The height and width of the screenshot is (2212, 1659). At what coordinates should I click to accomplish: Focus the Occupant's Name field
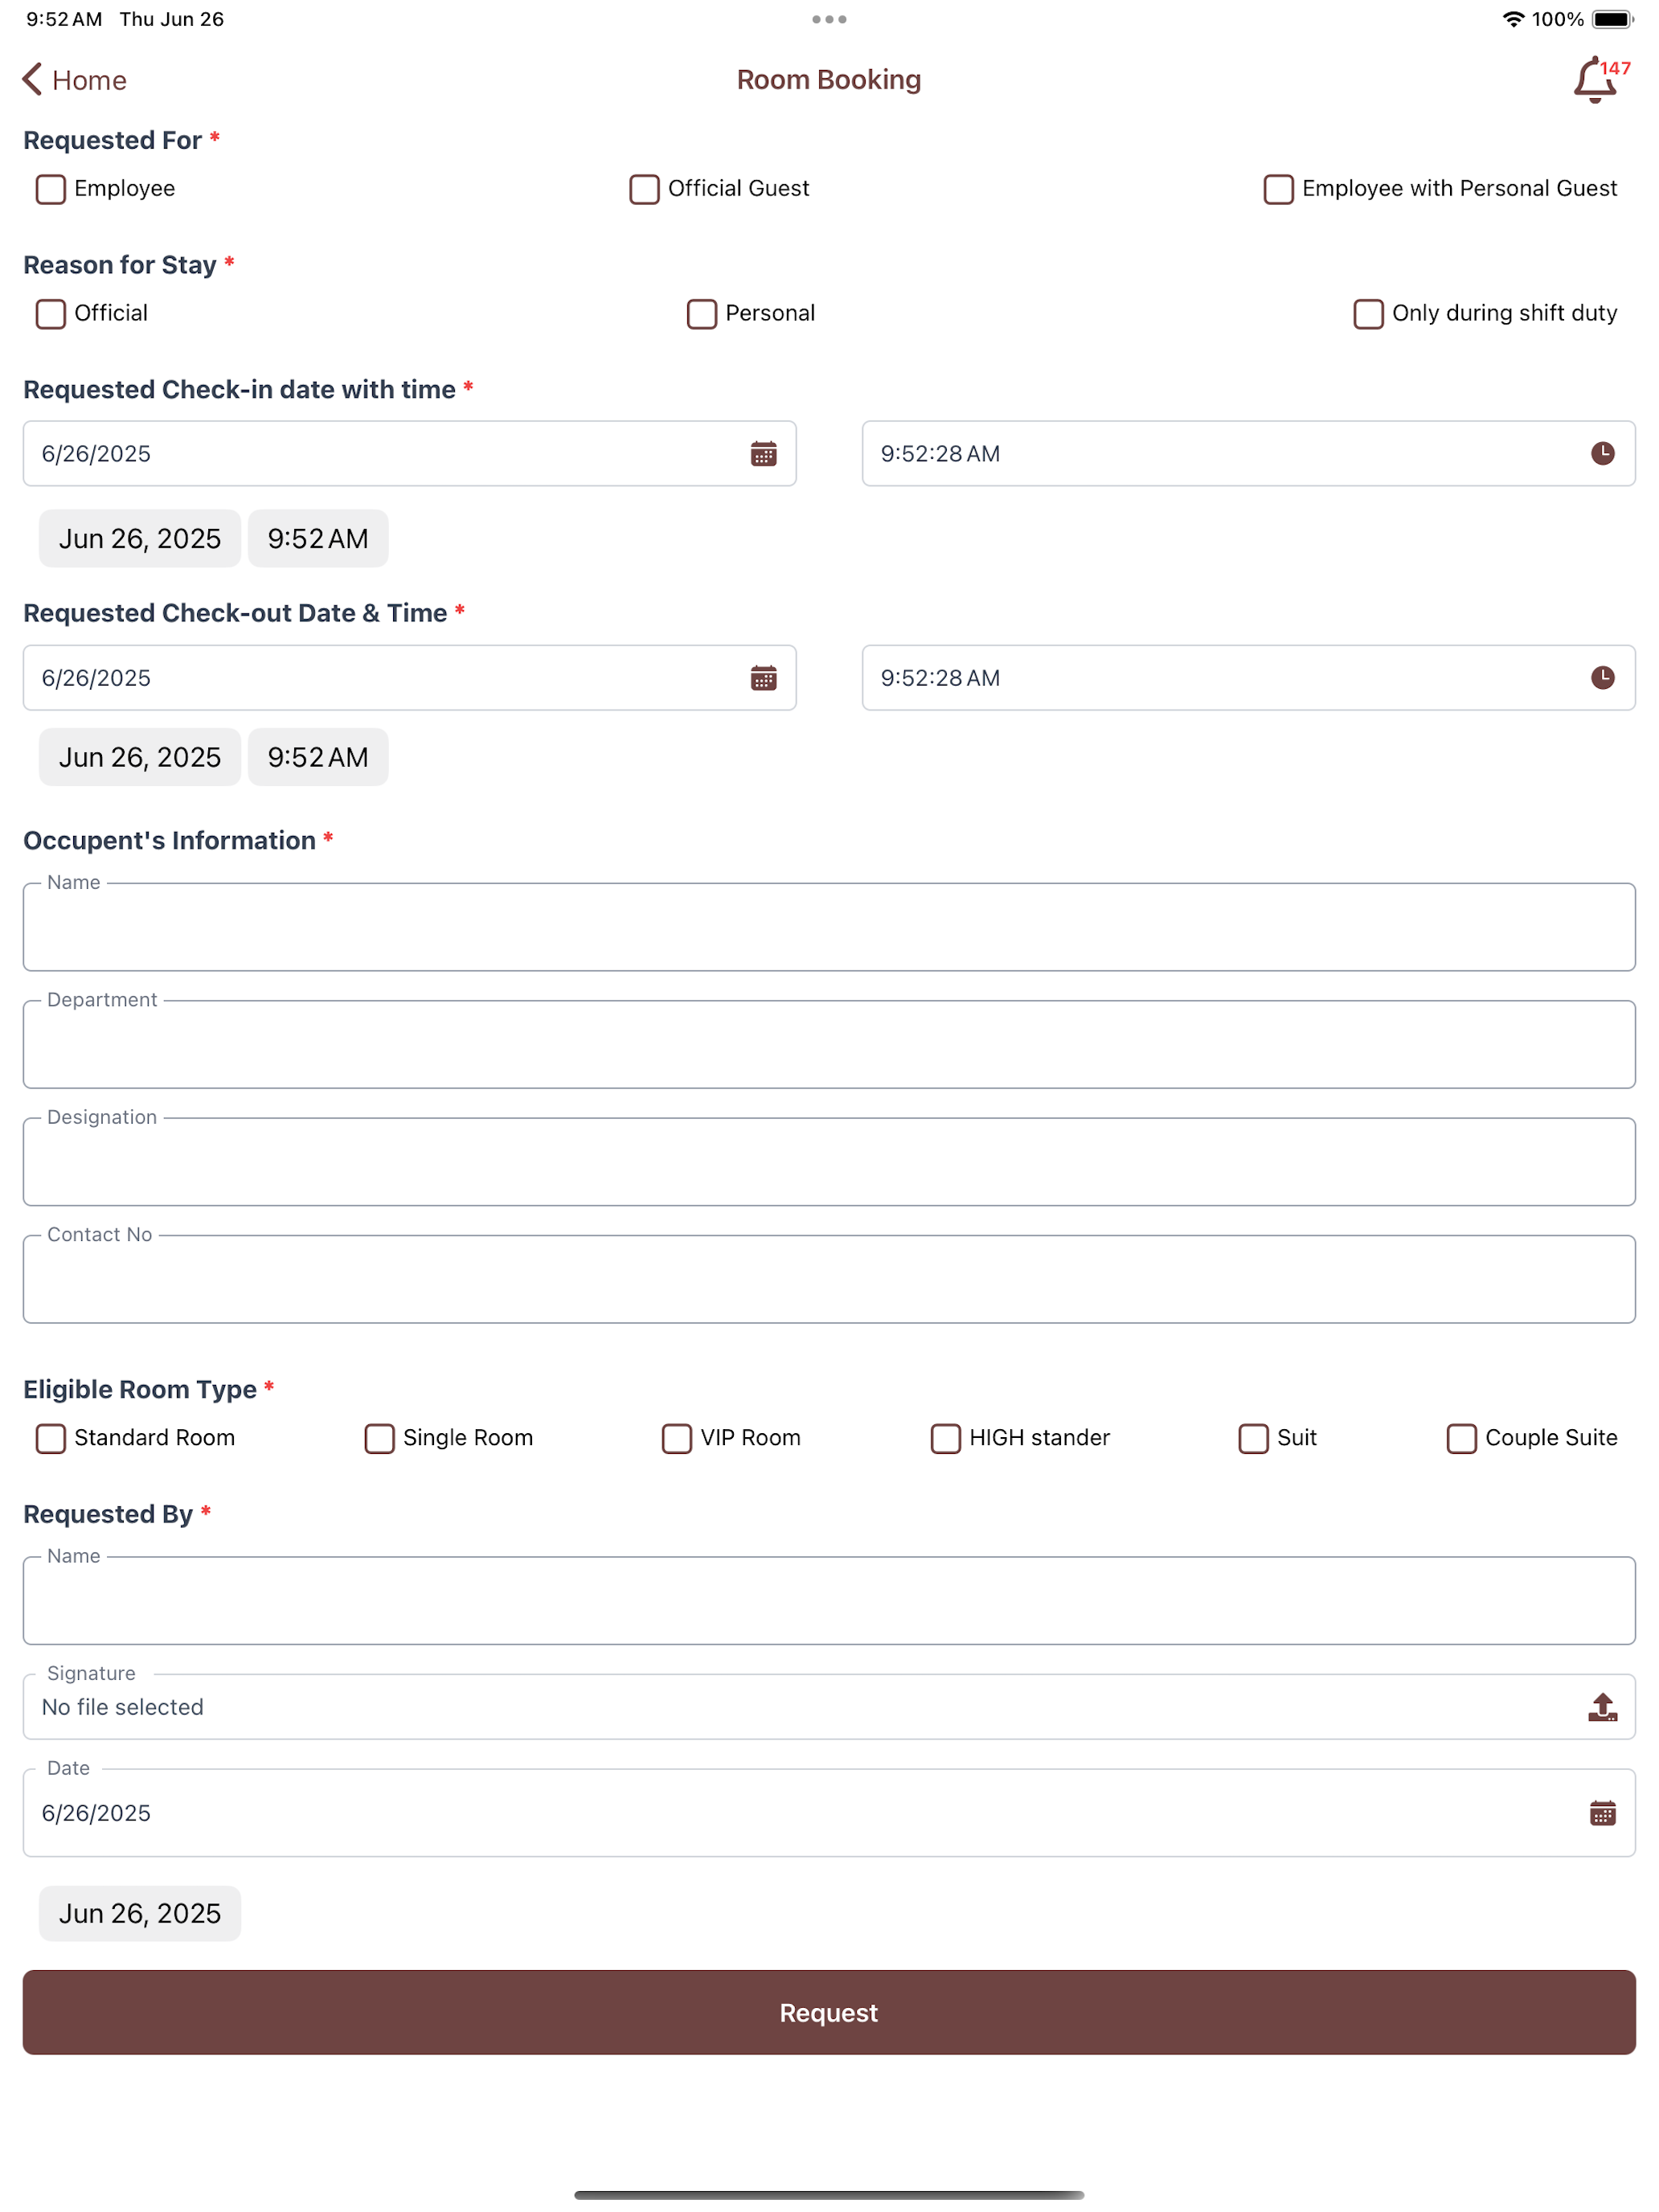coord(829,927)
